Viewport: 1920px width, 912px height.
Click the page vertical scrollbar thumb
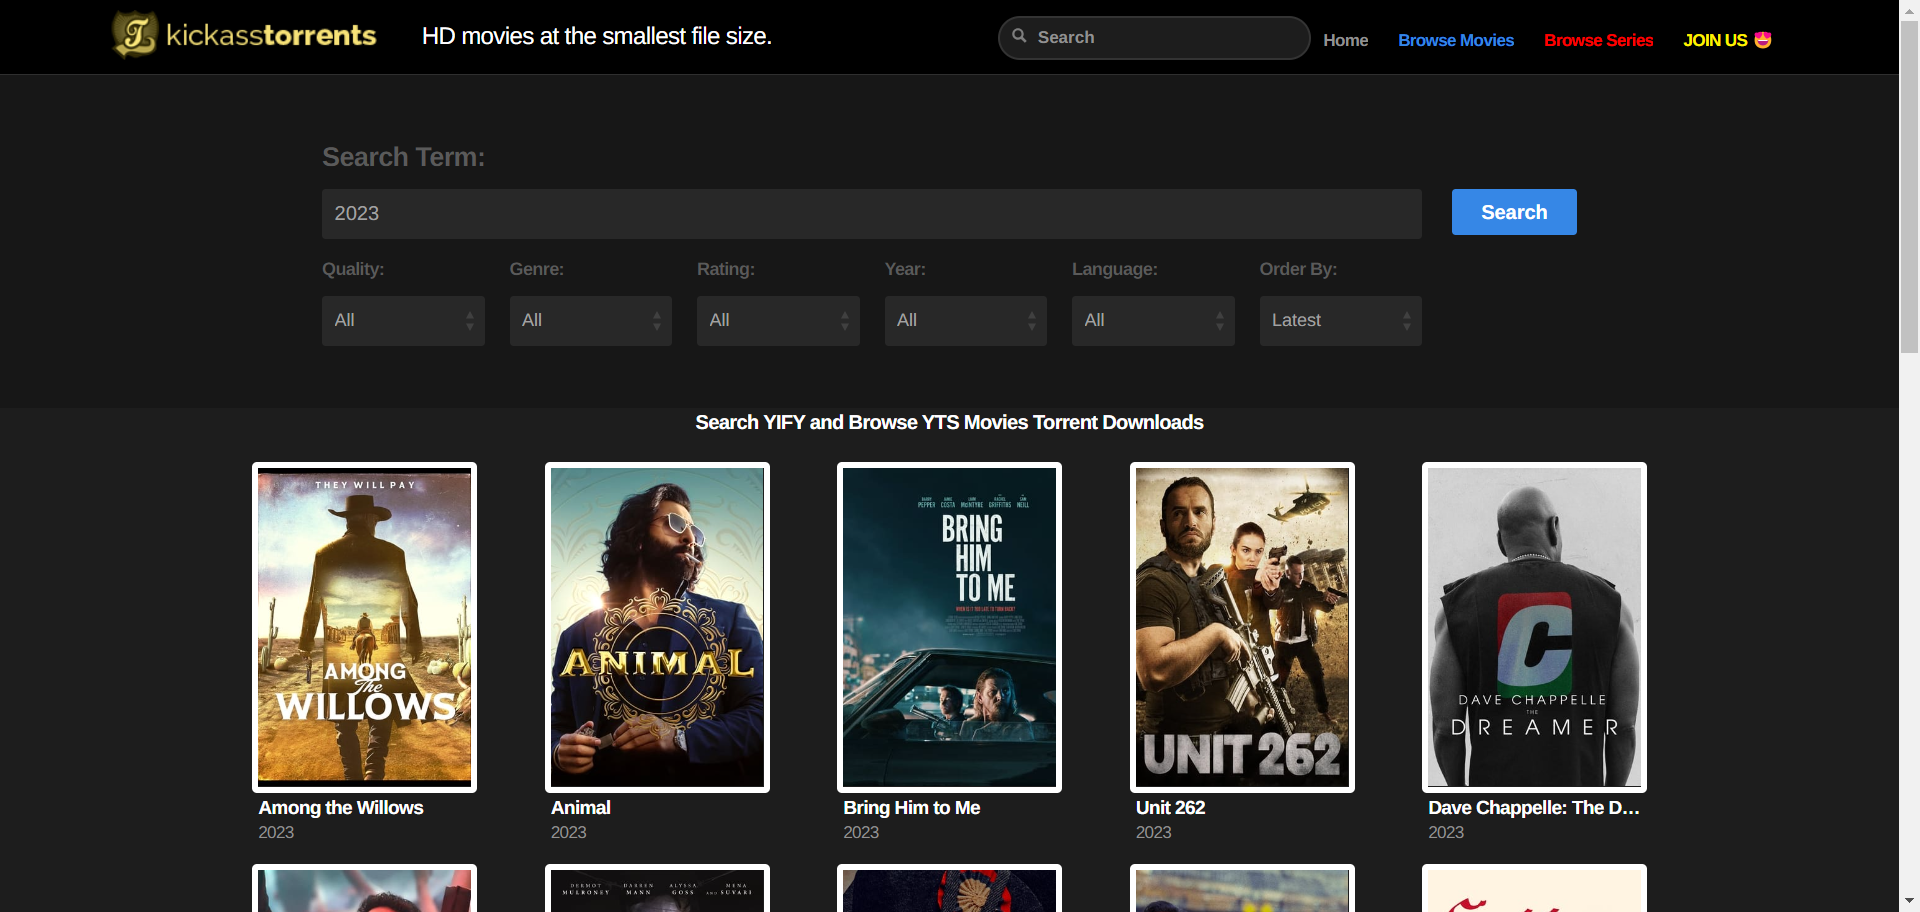1909,187
